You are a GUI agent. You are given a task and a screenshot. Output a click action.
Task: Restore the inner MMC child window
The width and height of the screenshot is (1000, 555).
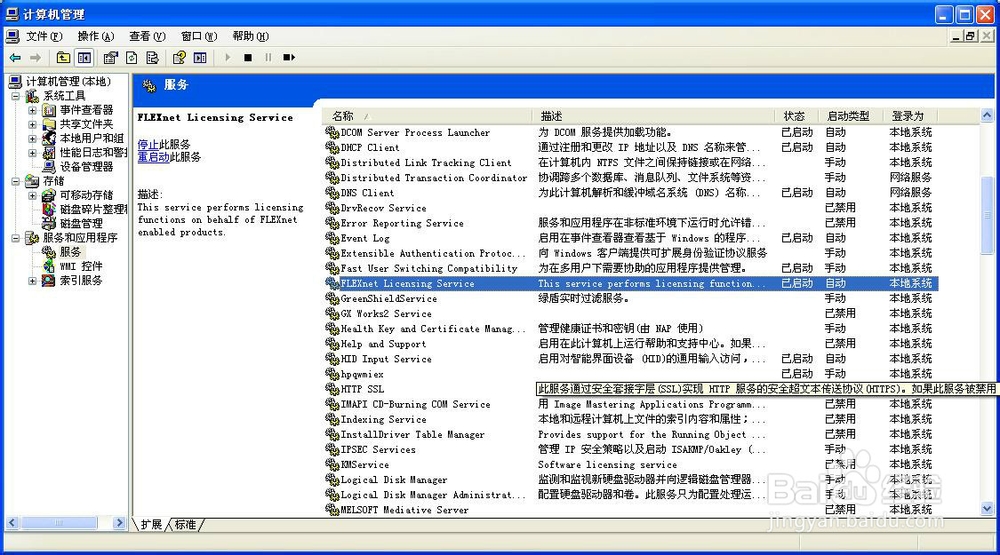pos(970,36)
